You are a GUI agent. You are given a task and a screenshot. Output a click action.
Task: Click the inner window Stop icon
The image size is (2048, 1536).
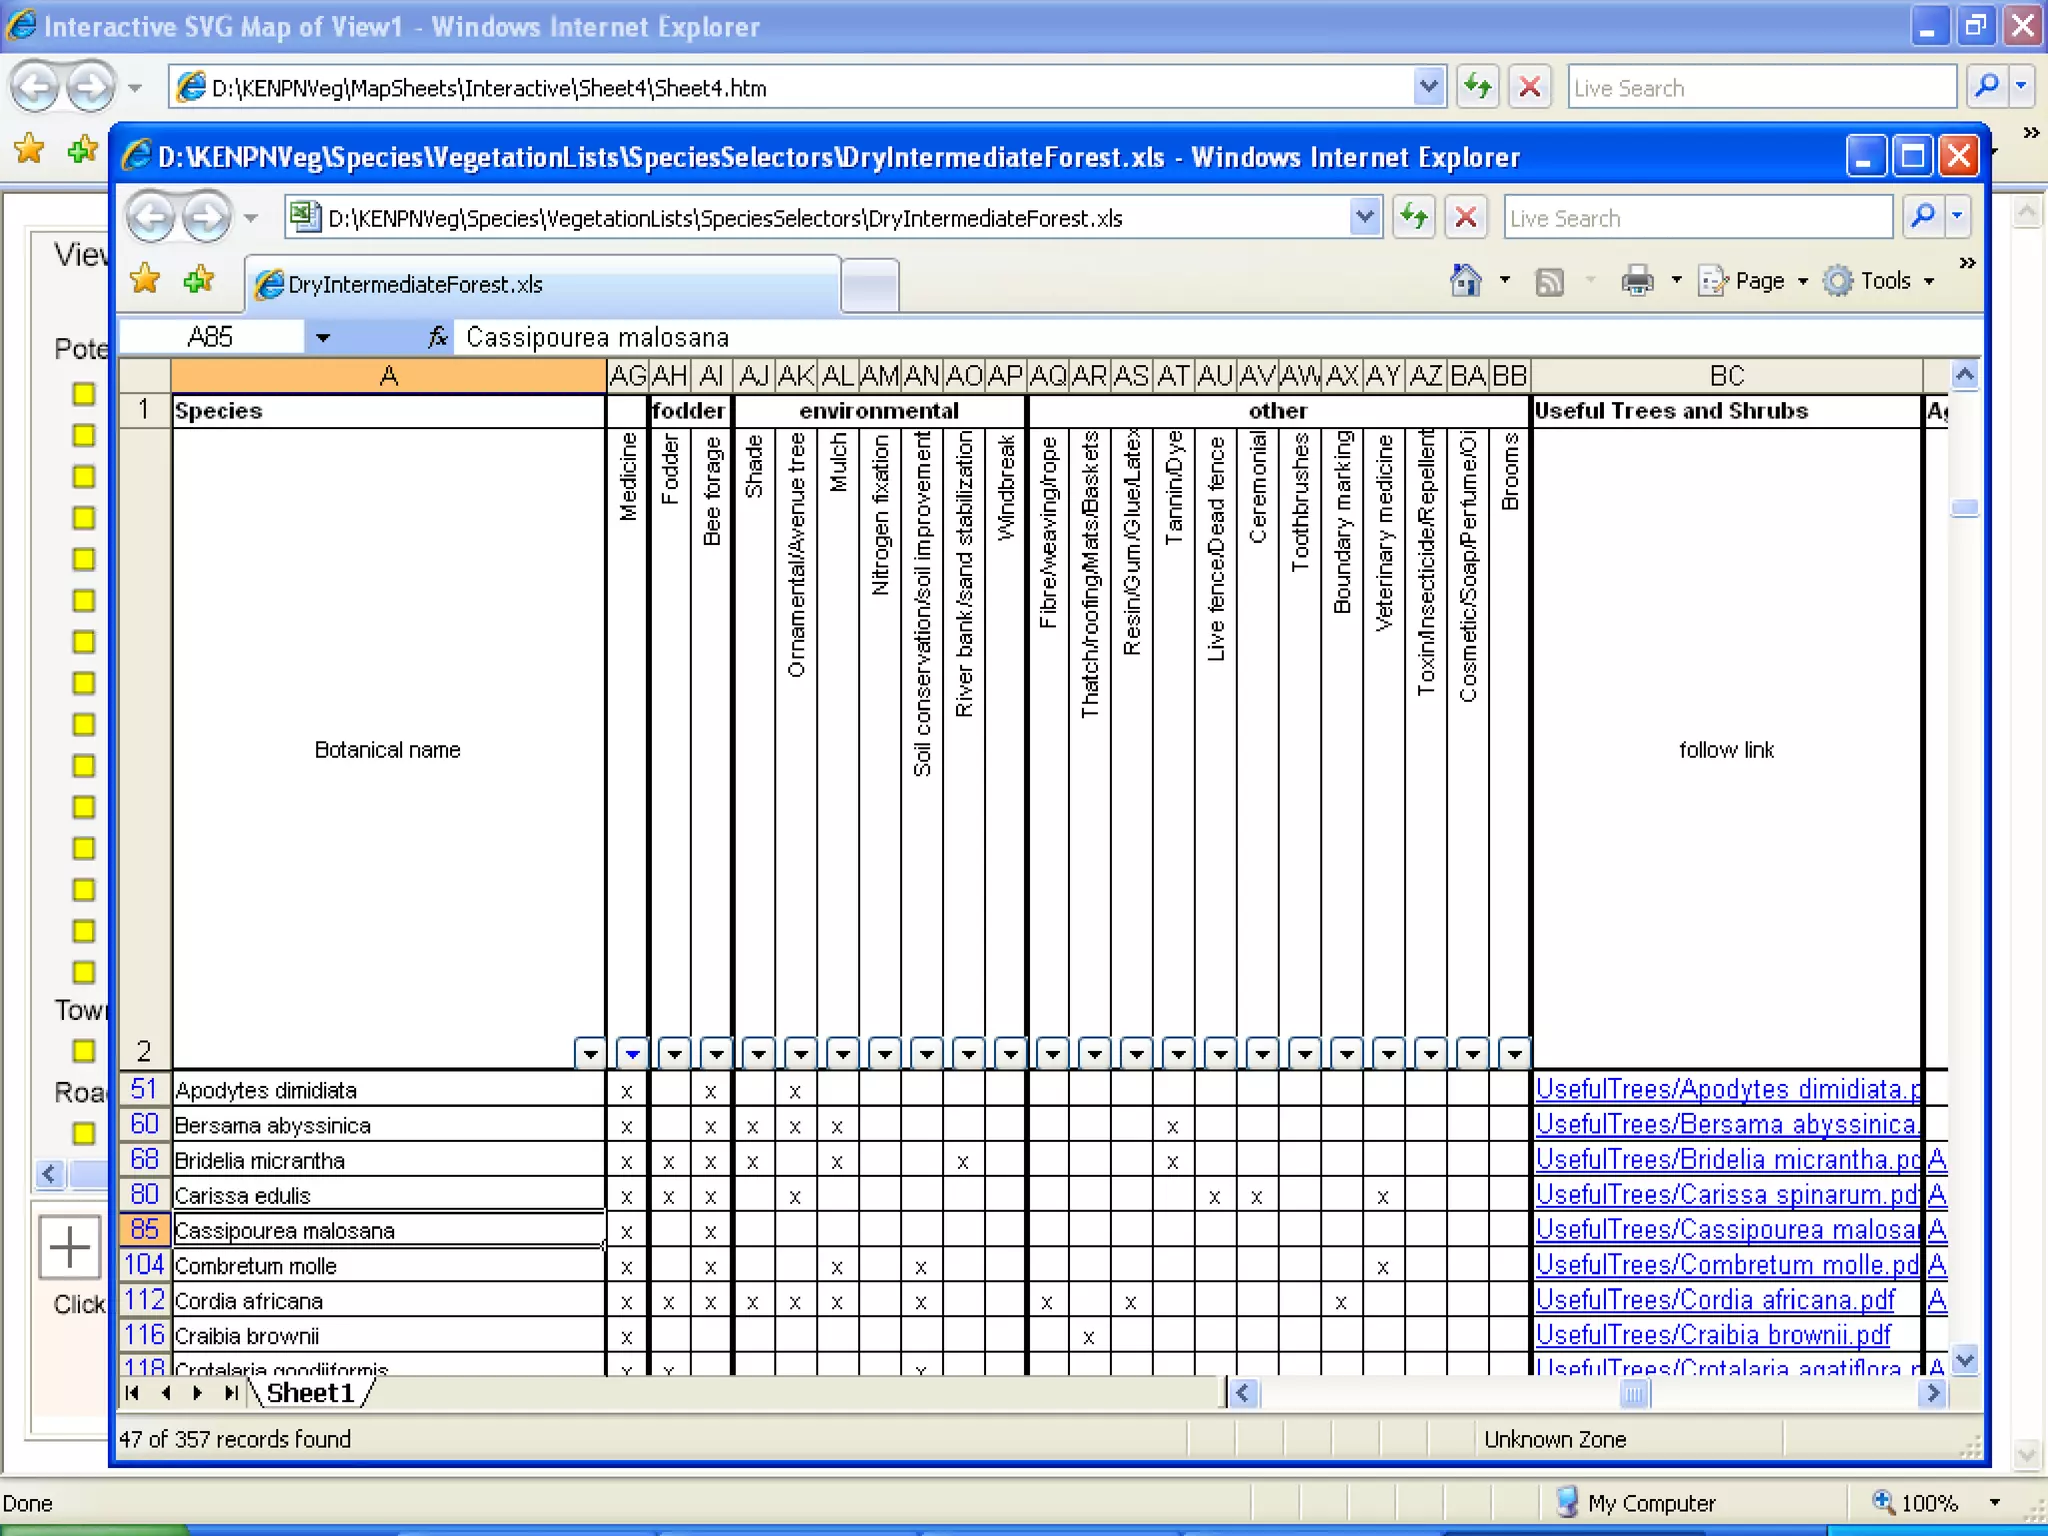coord(1466,217)
